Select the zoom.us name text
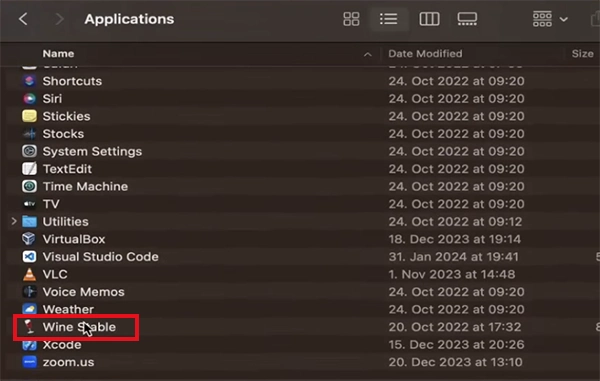Screen dimensions: 600x381 coord(68,362)
